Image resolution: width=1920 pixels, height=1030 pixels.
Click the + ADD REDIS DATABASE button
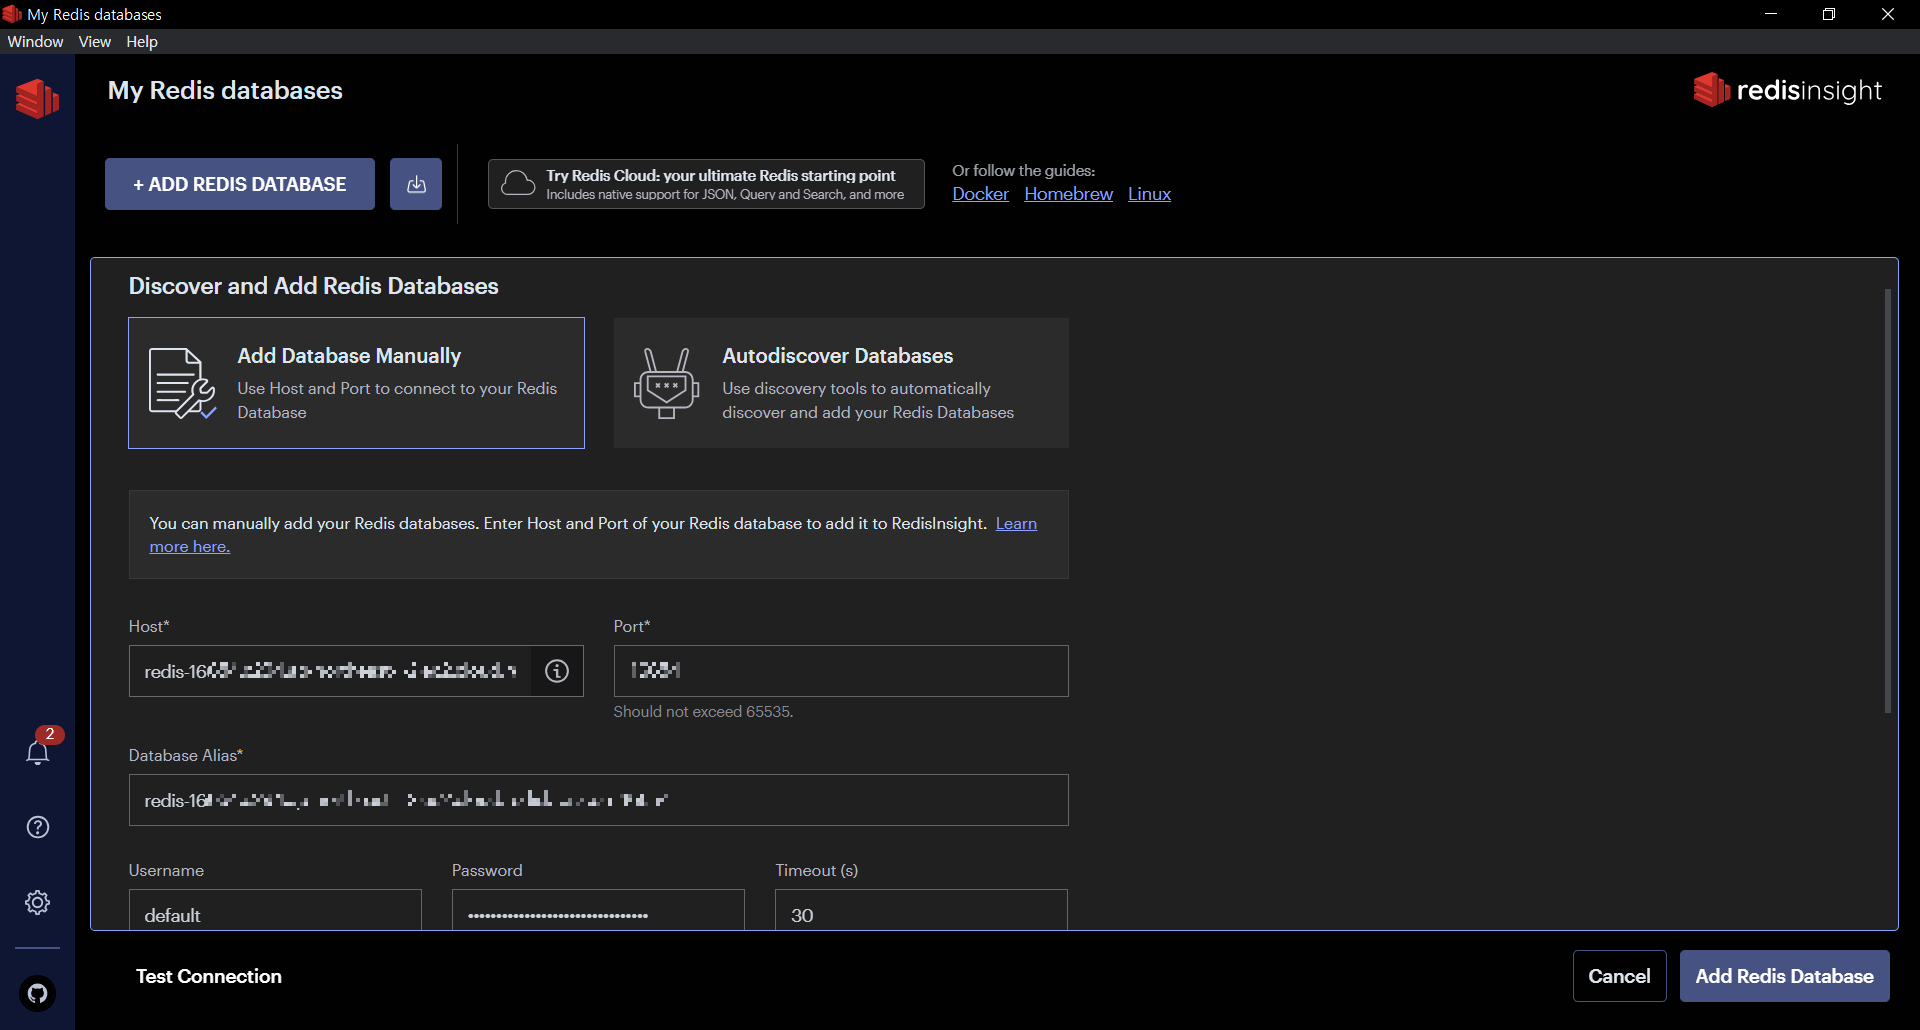coord(240,184)
